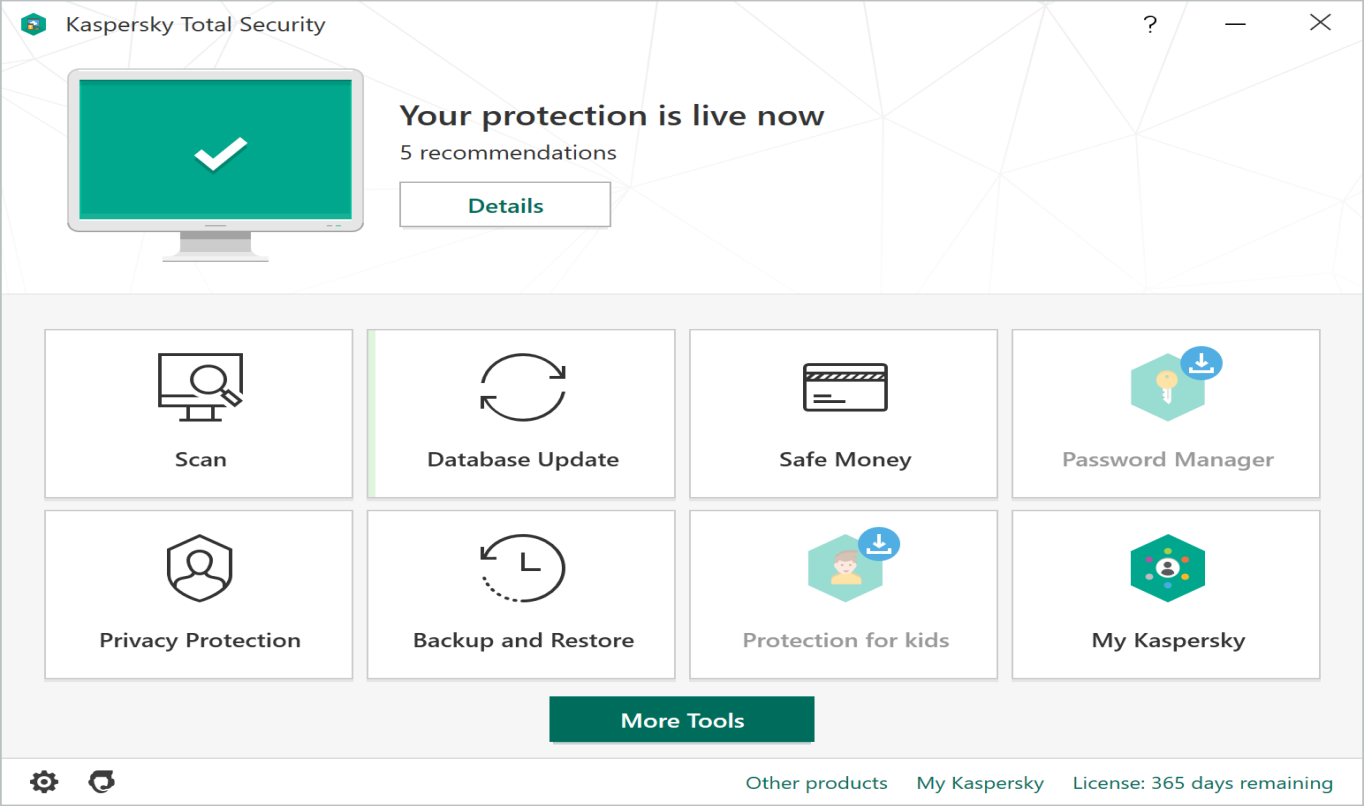Image resolution: width=1364 pixels, height=806 pixels.
Task: Open the settings gear
Action: point(44,782)
